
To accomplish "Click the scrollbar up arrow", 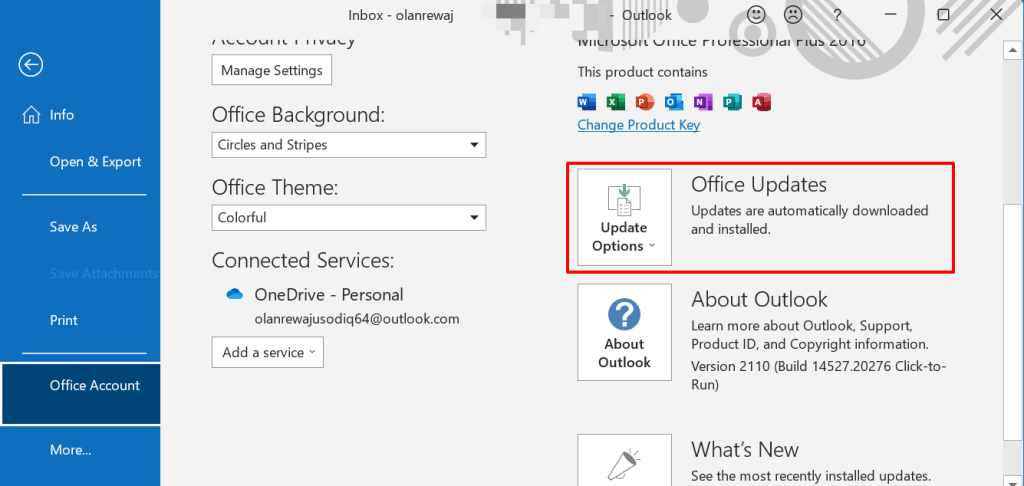I will point(1012,50).
